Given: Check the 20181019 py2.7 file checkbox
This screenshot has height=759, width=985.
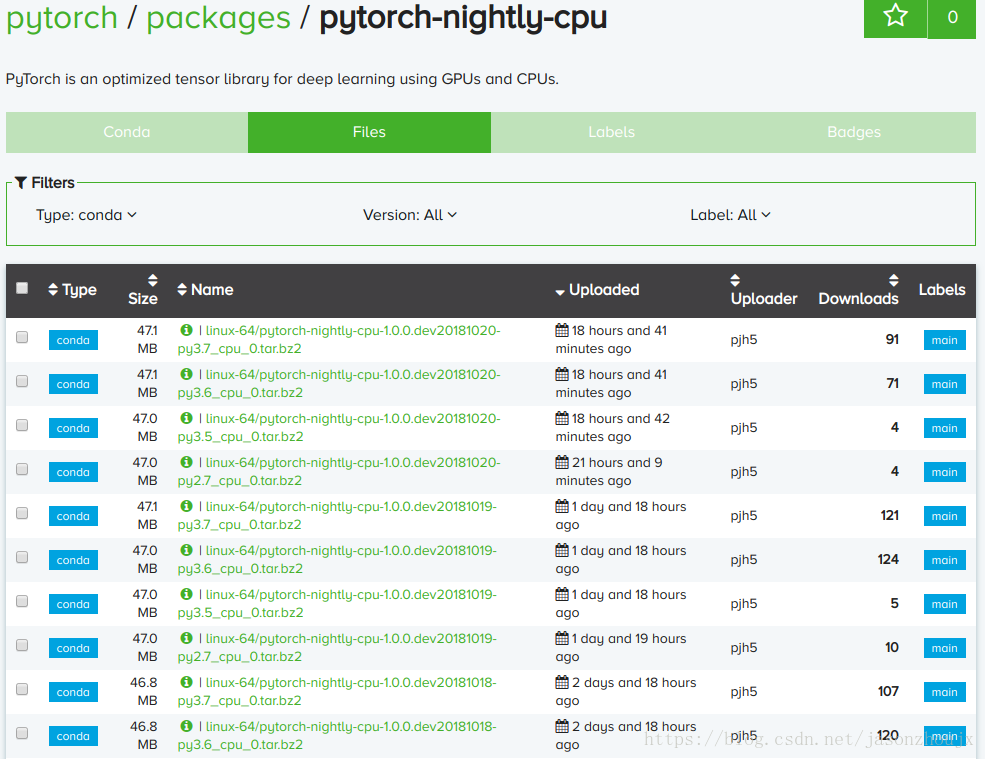Looking at the screenshot, I should [22, 645].
